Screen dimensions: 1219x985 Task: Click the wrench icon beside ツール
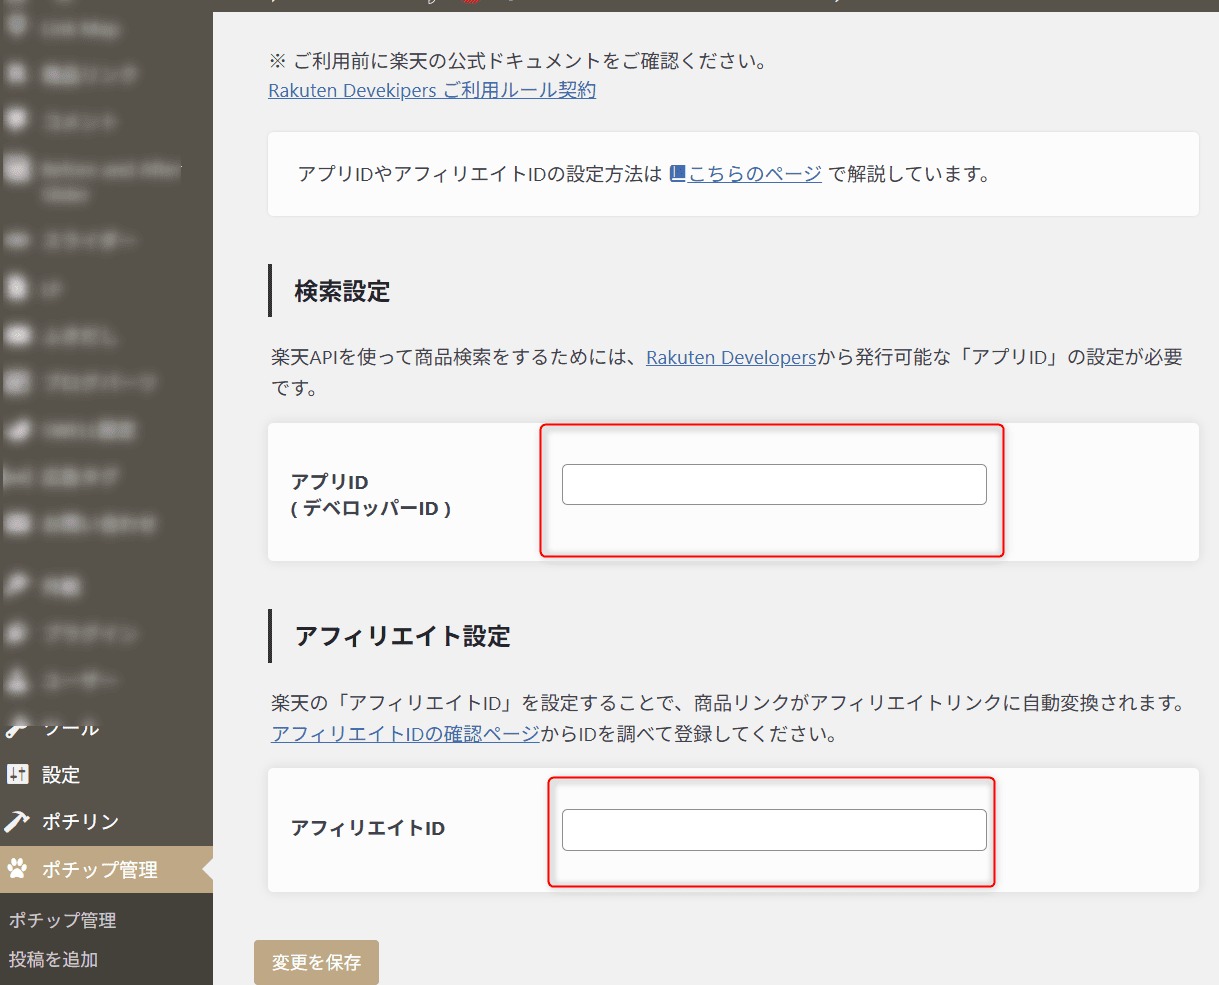[17, 729]
